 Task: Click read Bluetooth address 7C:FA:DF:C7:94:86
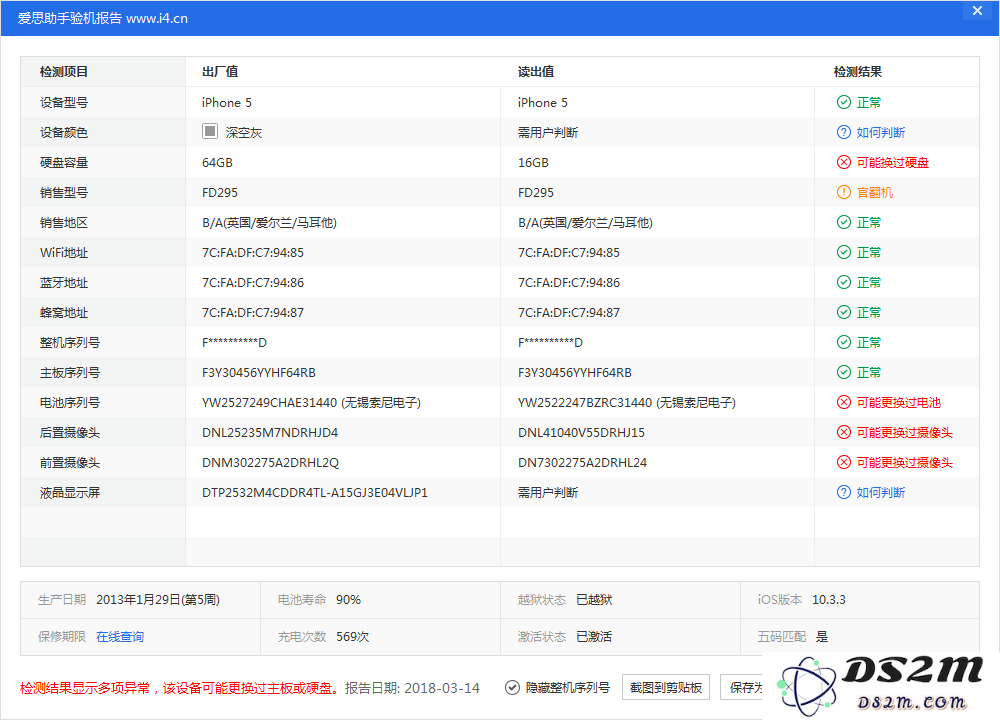pos(569,283)
